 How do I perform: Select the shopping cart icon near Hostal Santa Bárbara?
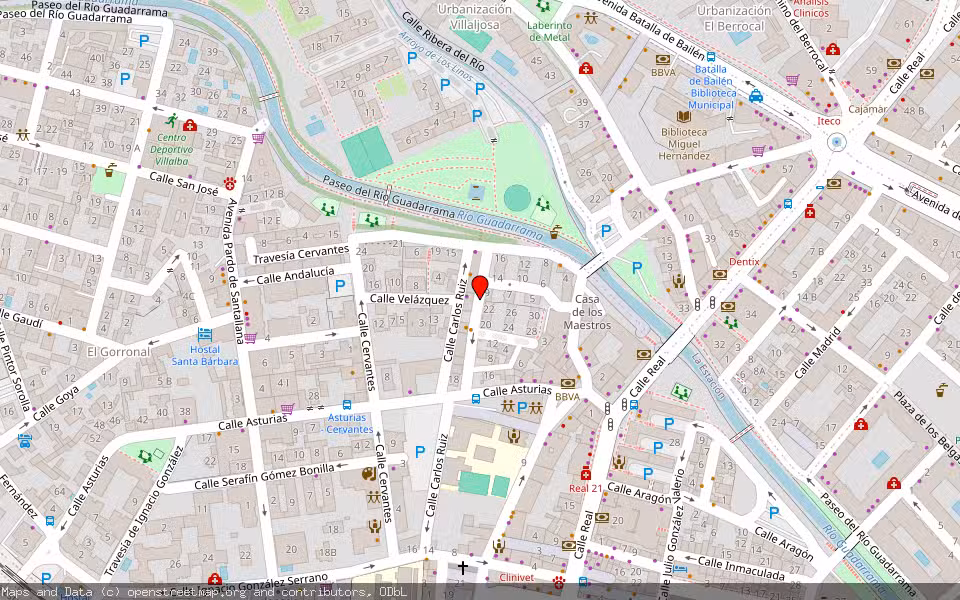tap(250, 337)
